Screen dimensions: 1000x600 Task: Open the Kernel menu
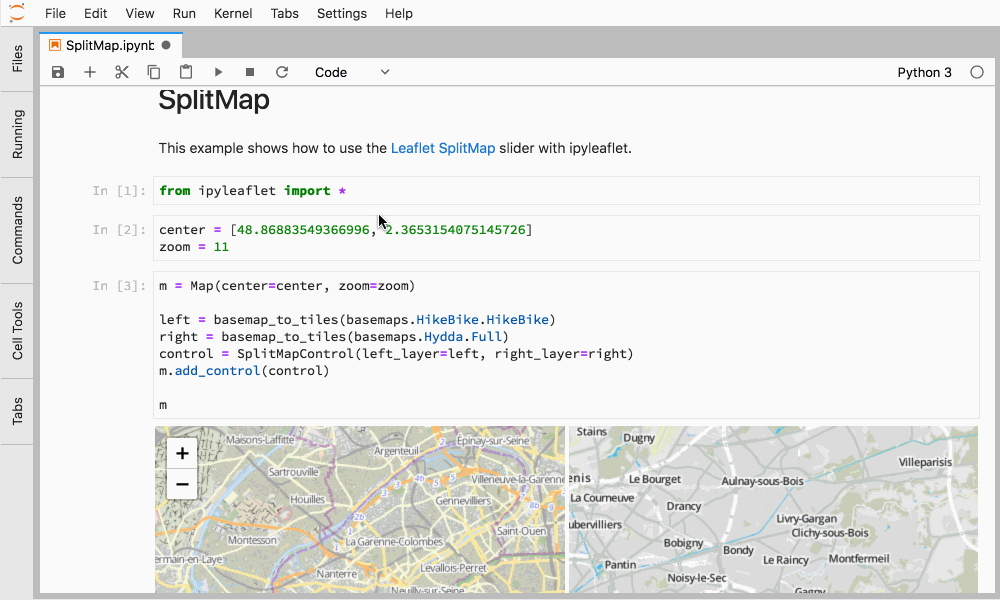click(x=232, y=13)
